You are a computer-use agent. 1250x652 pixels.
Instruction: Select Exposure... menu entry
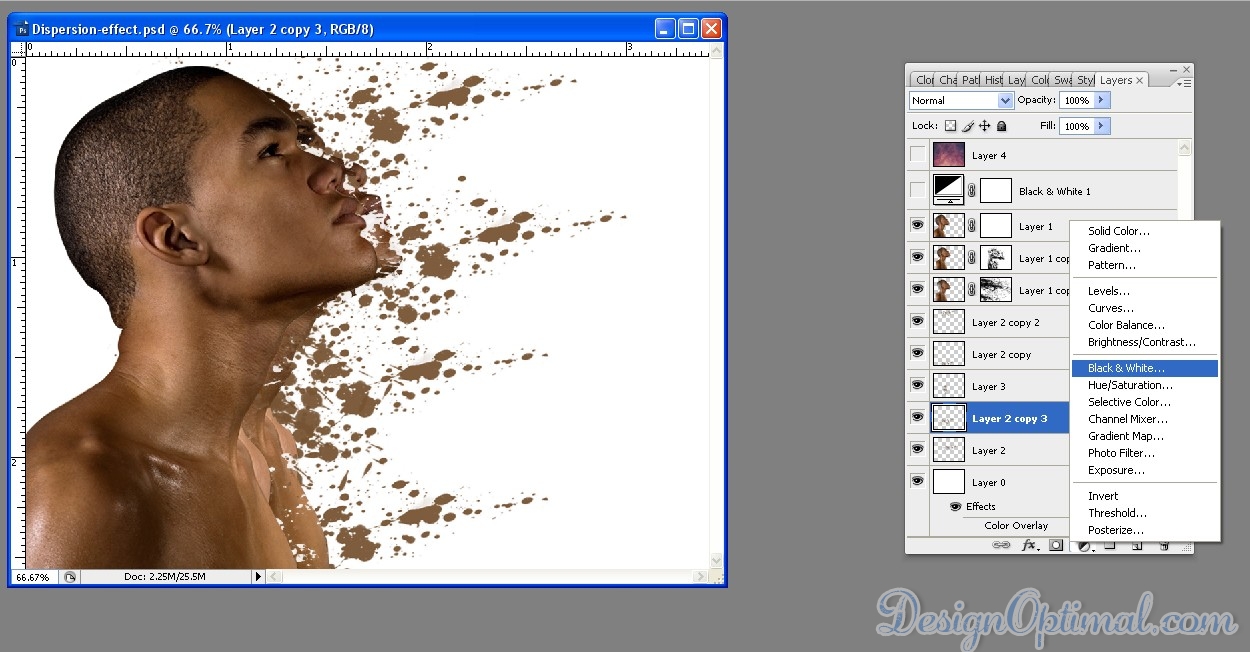coord(1145,470)
